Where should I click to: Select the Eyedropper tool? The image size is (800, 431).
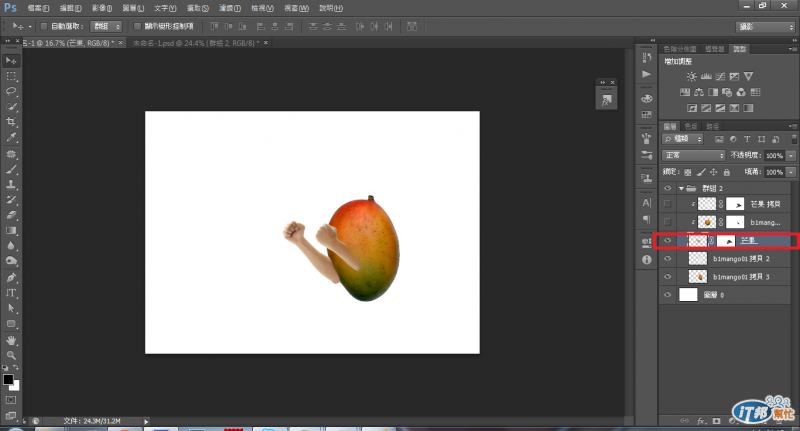click(x=11, y=137)
